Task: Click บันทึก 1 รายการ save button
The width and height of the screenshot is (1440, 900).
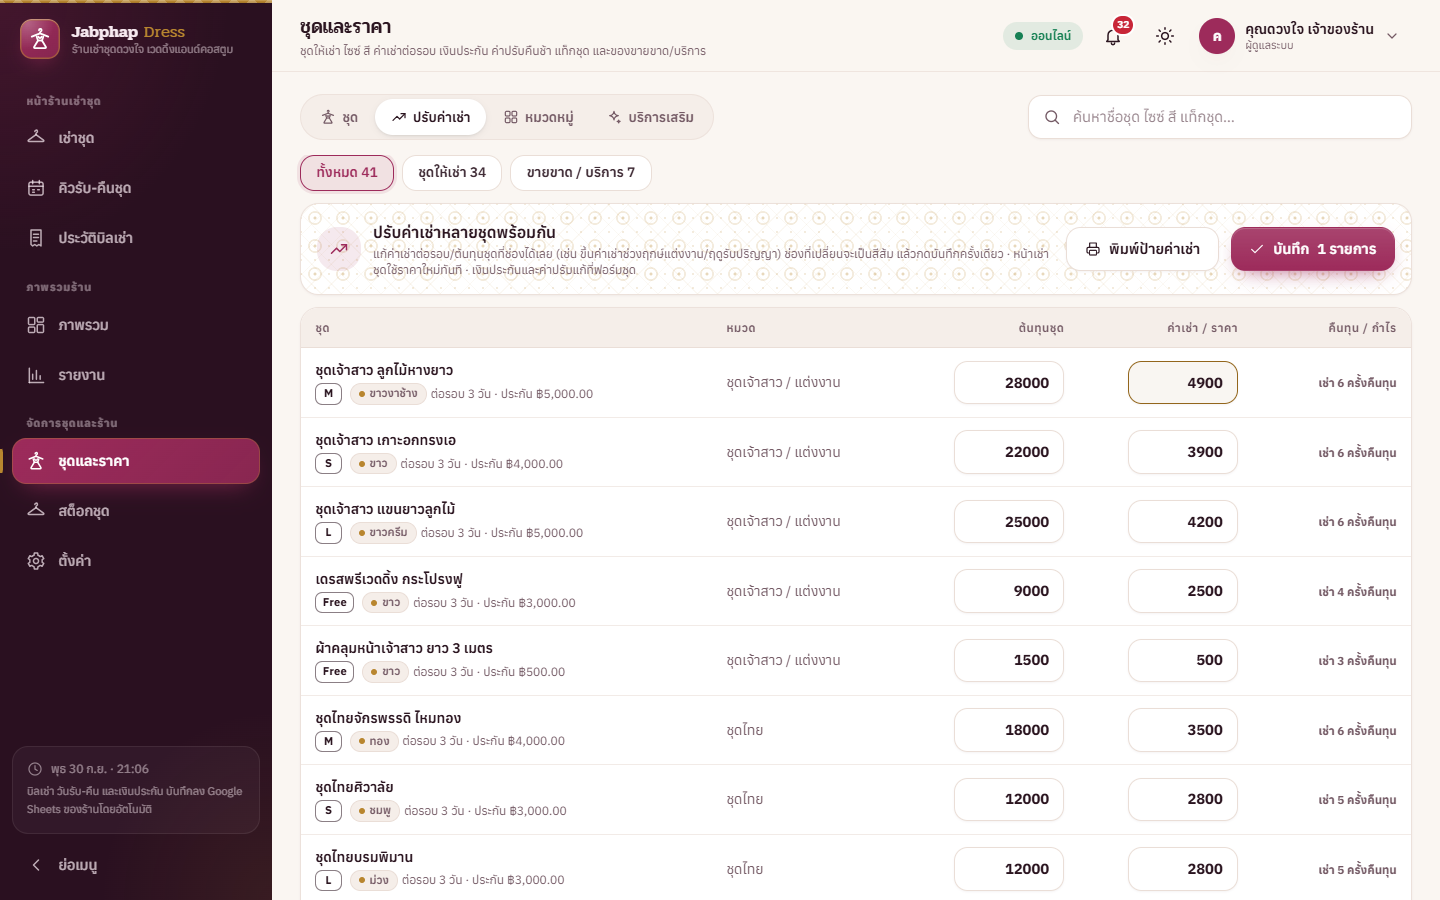Action: tap(1313, 249)
